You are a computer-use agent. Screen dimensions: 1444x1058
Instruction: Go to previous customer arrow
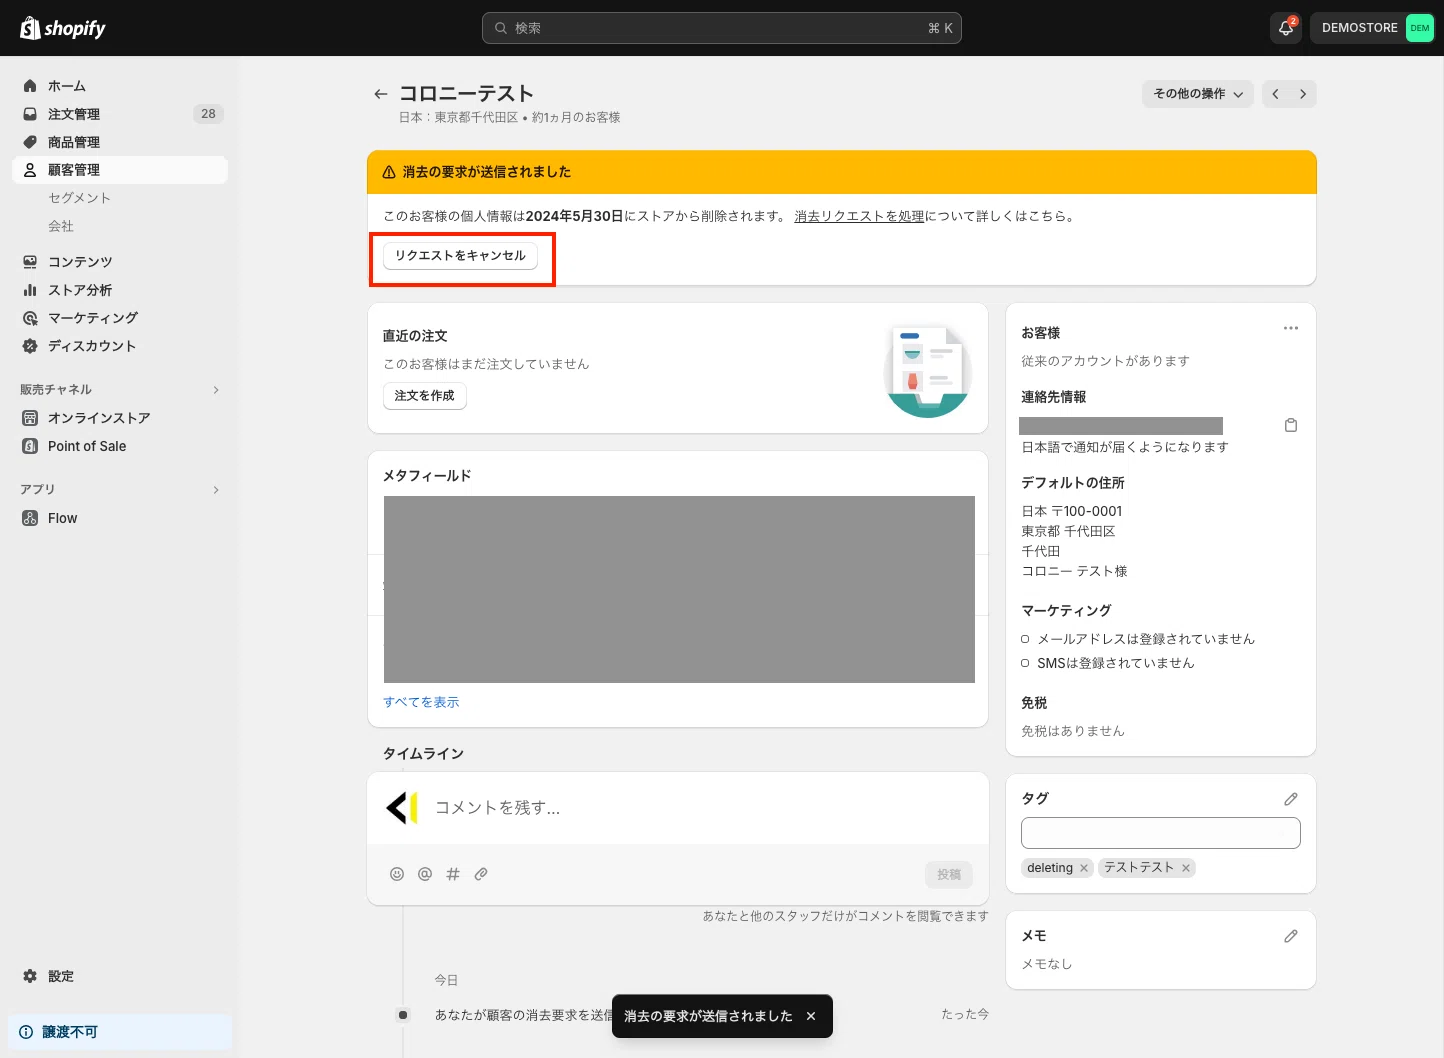click(x=1275, y=94)
